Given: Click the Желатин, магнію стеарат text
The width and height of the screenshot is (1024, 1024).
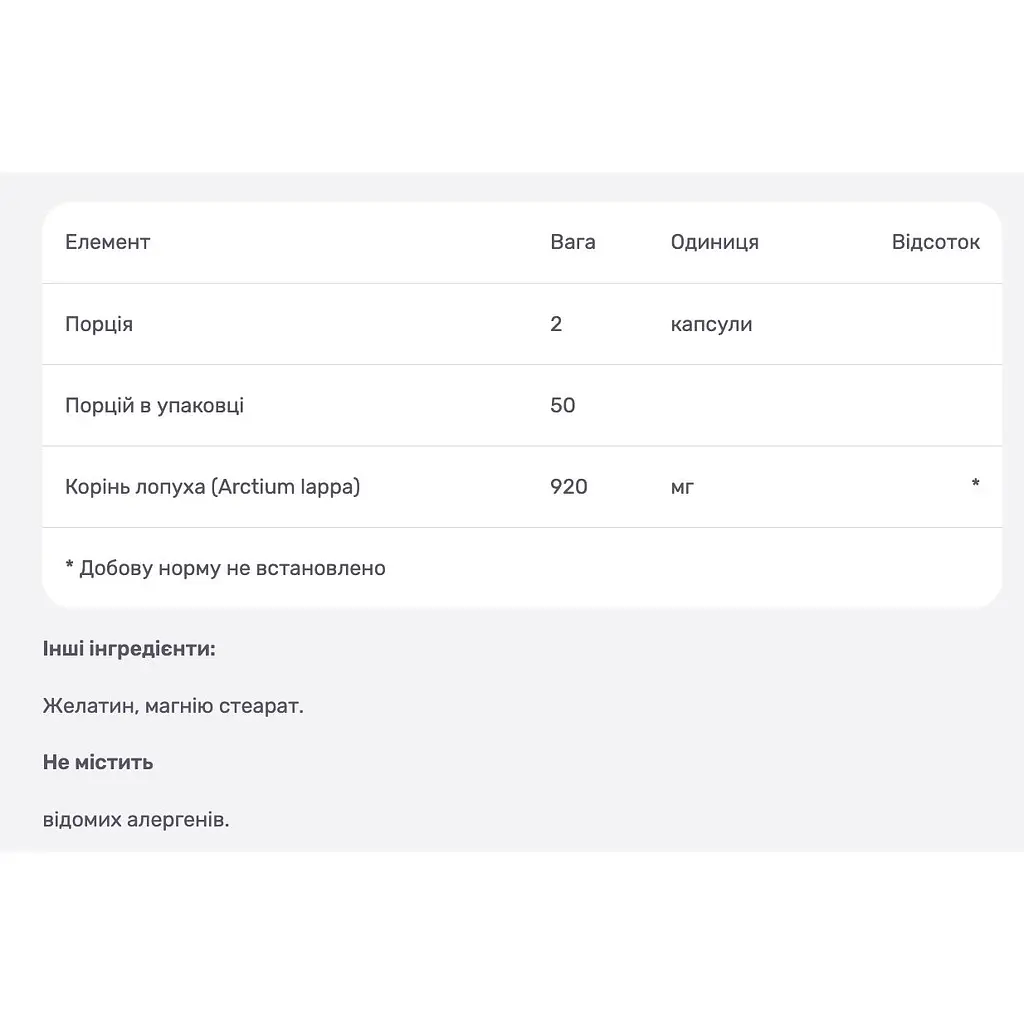Looking at the screenshot, I should click(x=173, y=706).
